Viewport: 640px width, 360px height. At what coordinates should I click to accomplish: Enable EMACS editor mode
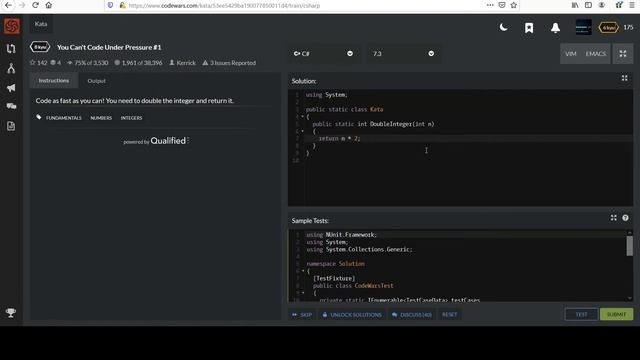click(x=596, y=54)
